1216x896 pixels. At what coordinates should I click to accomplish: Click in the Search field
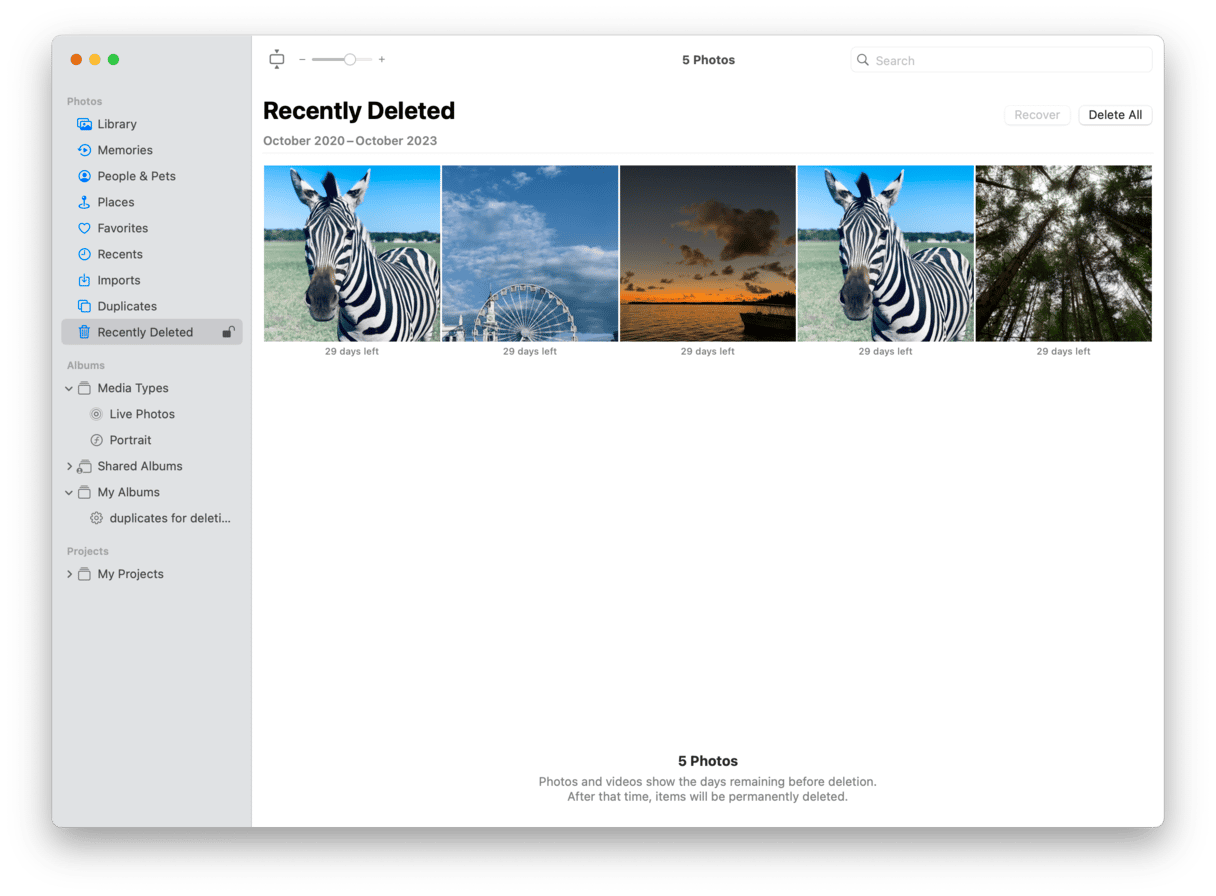pos(1001,60)
